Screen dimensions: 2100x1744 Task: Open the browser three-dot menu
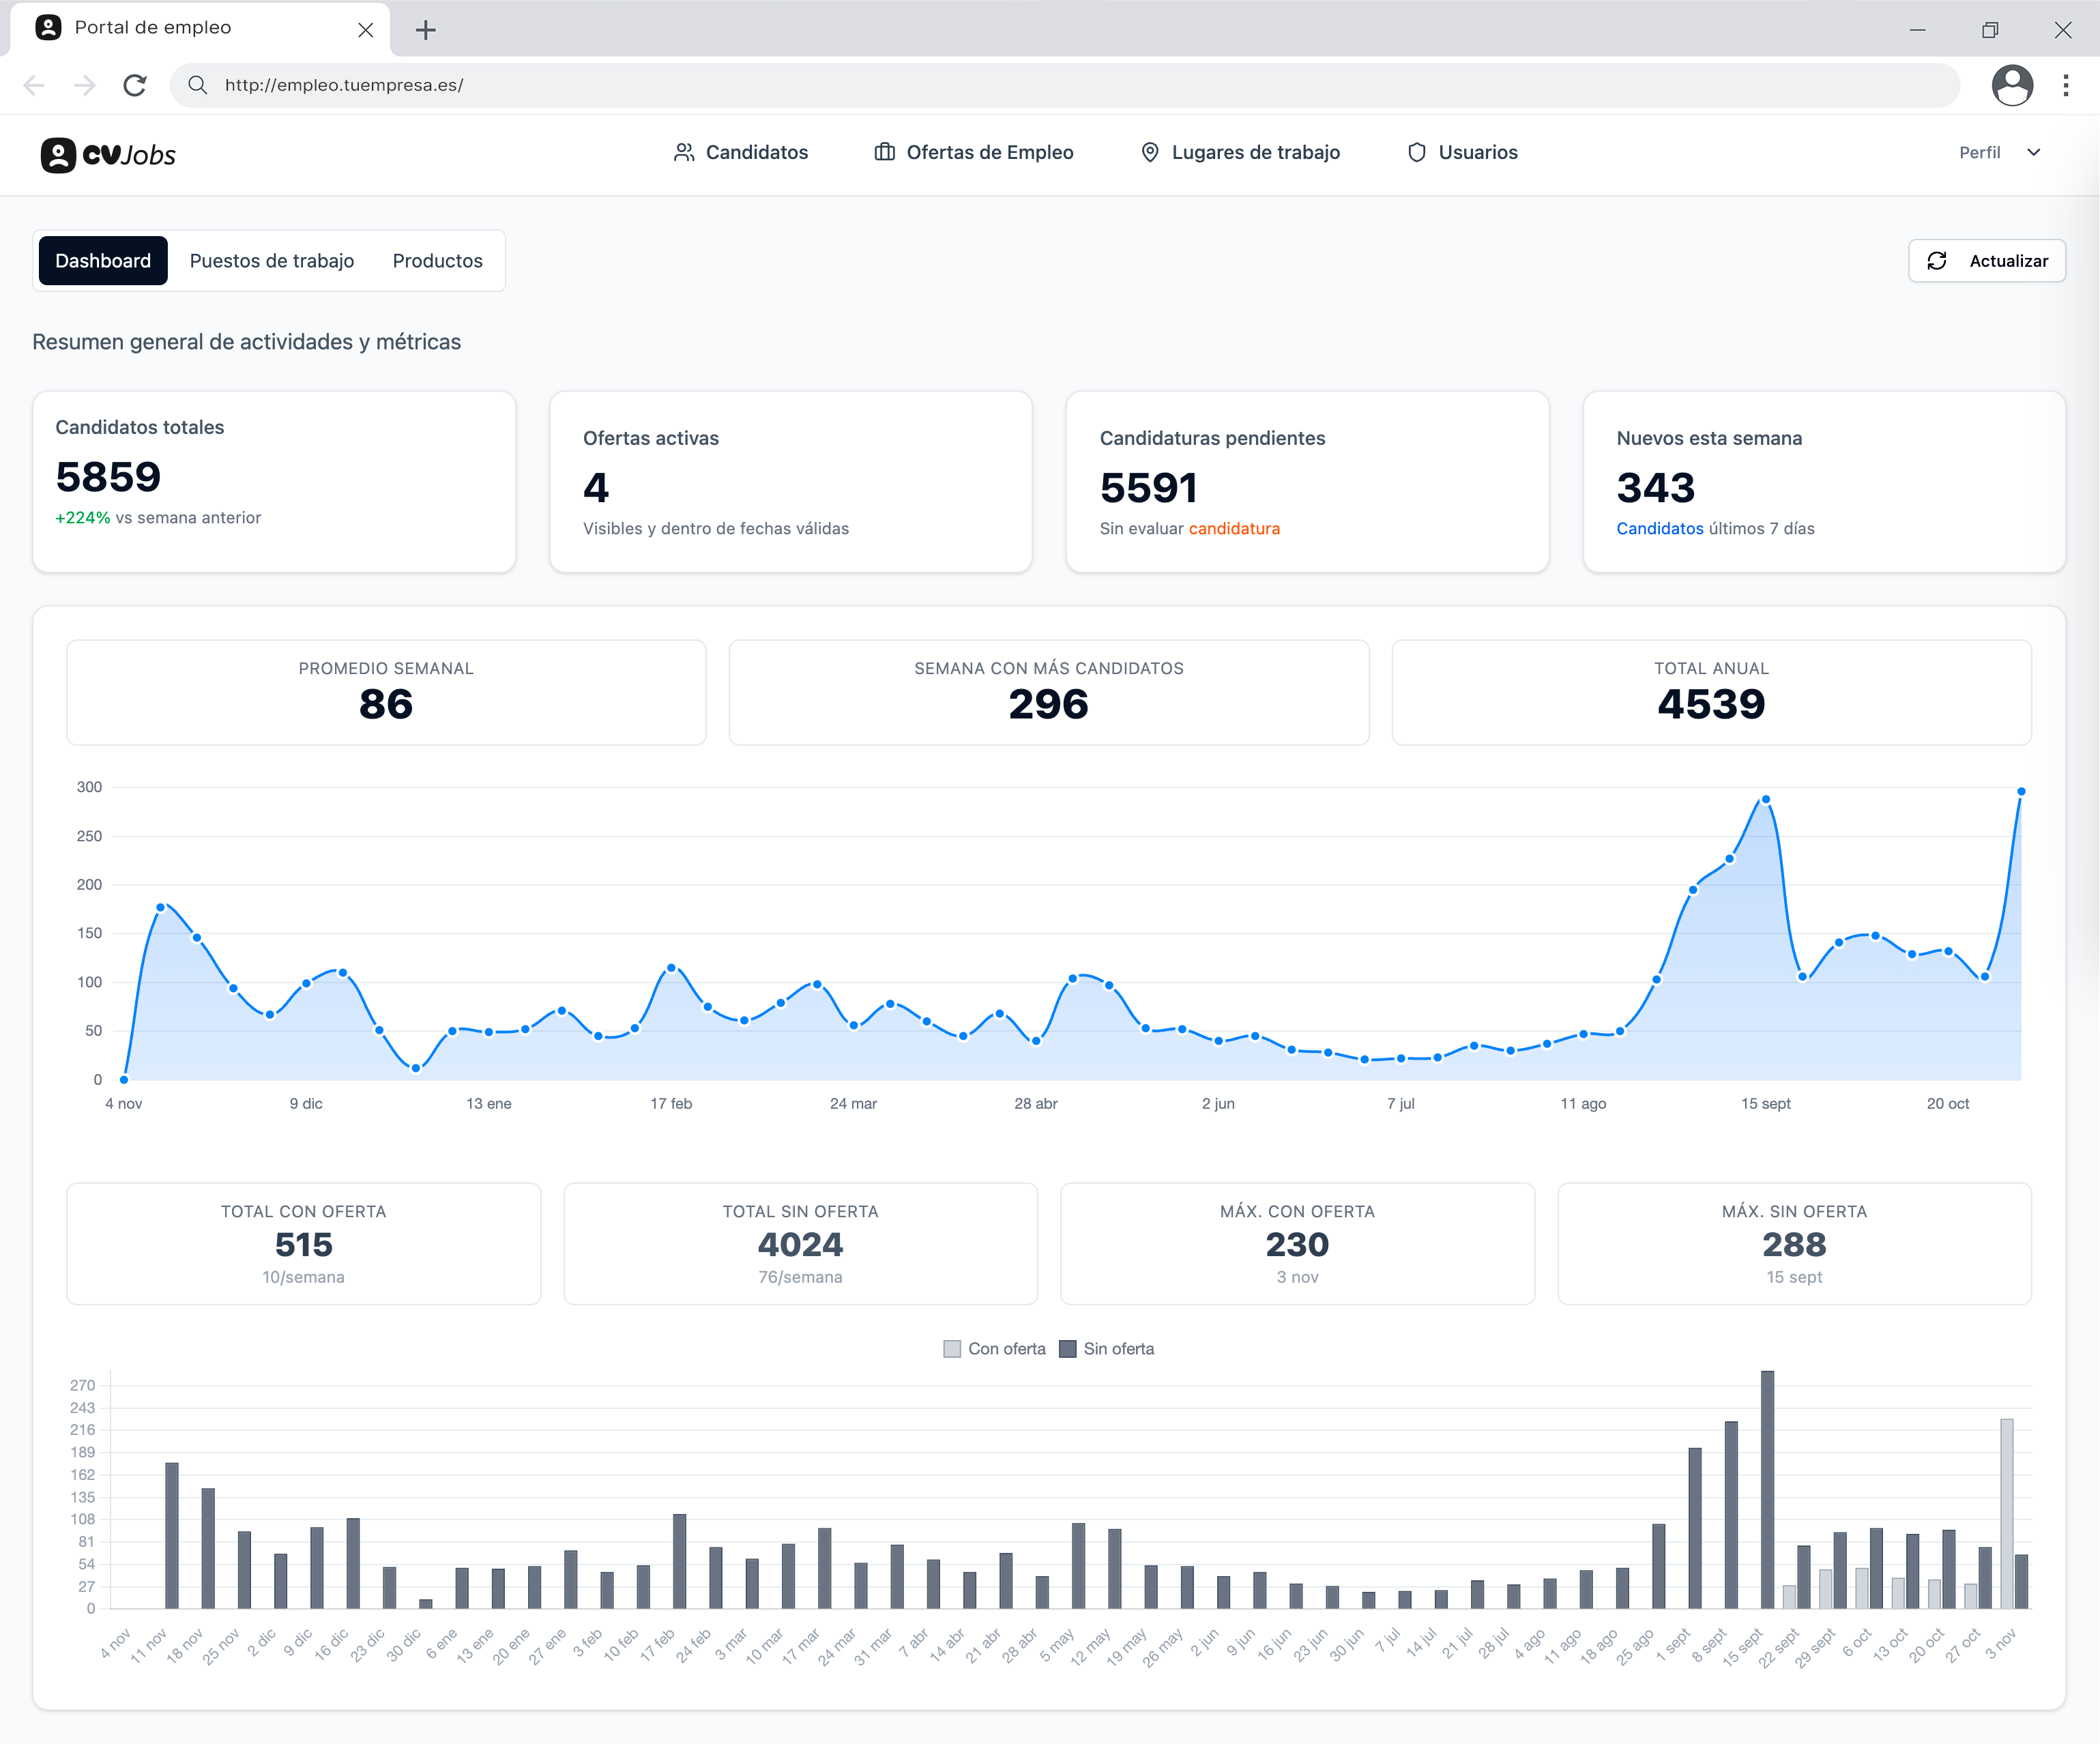2066,85
